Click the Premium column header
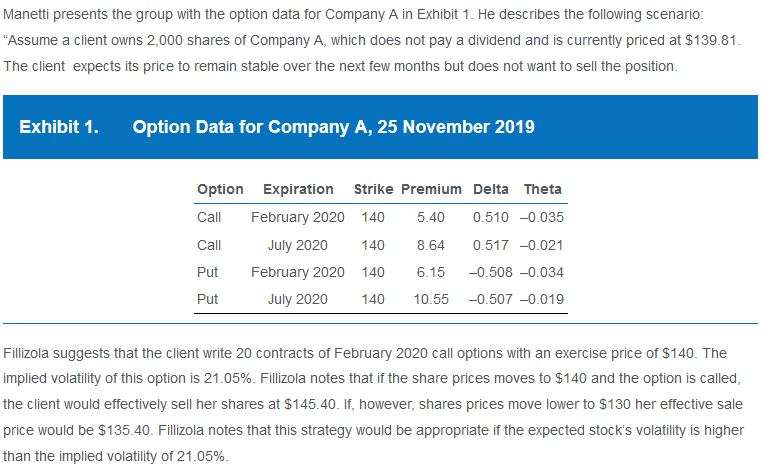The image size is (764, 469). (431, 189)
